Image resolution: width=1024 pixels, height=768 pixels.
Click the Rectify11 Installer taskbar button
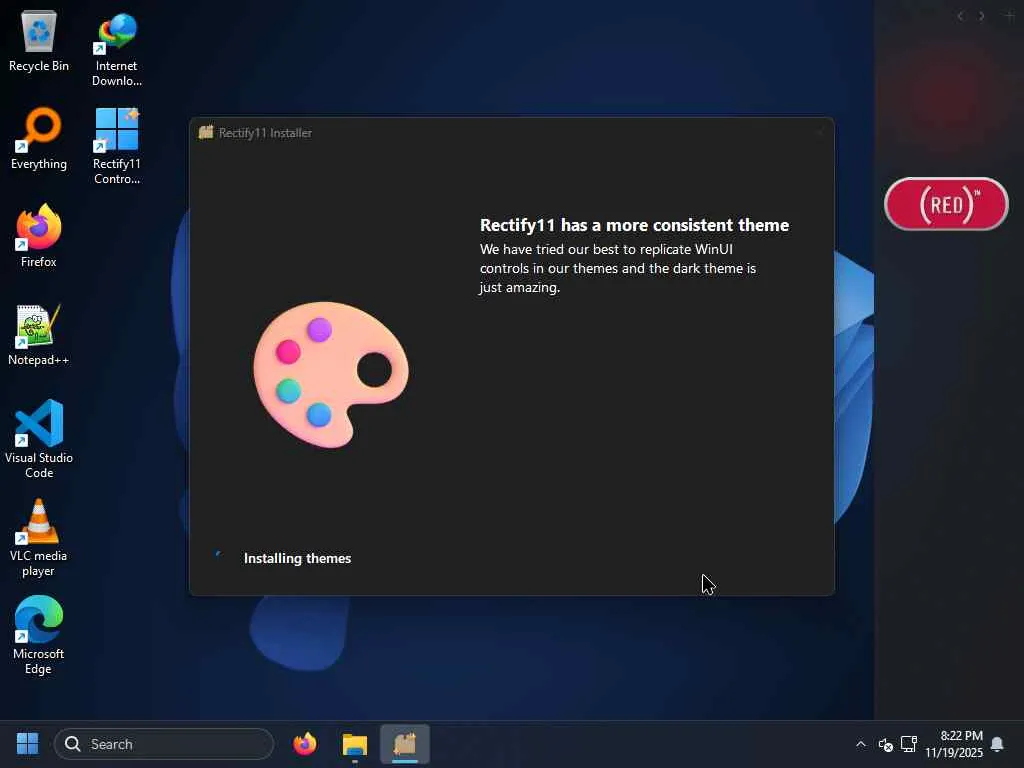pos(405,744)
